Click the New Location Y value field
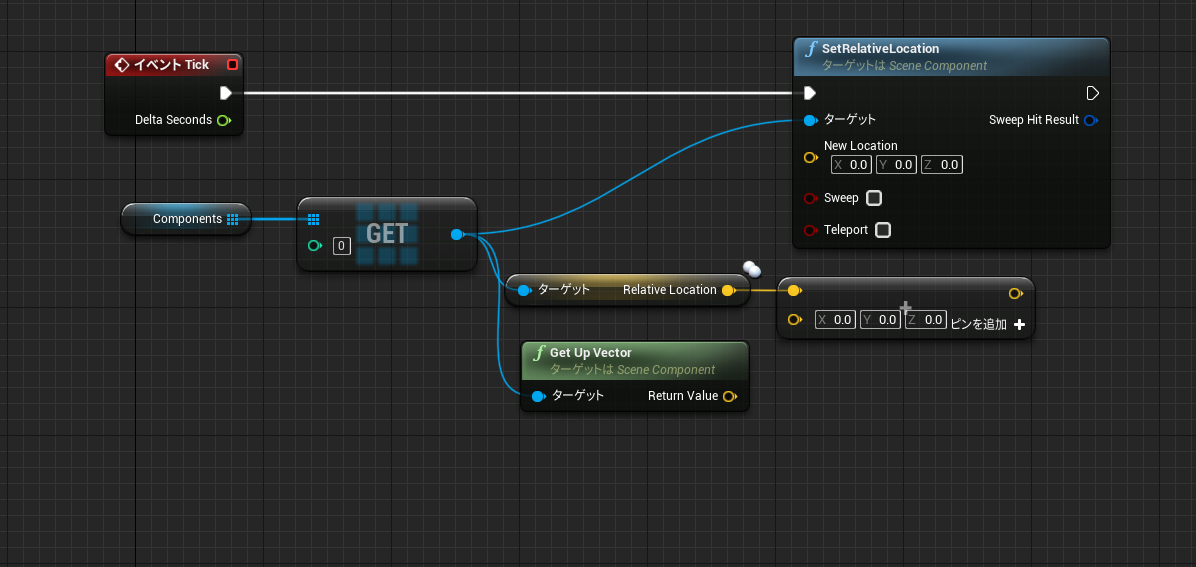Viewport: 1196px width, 567px height. (x=896, y=165)
